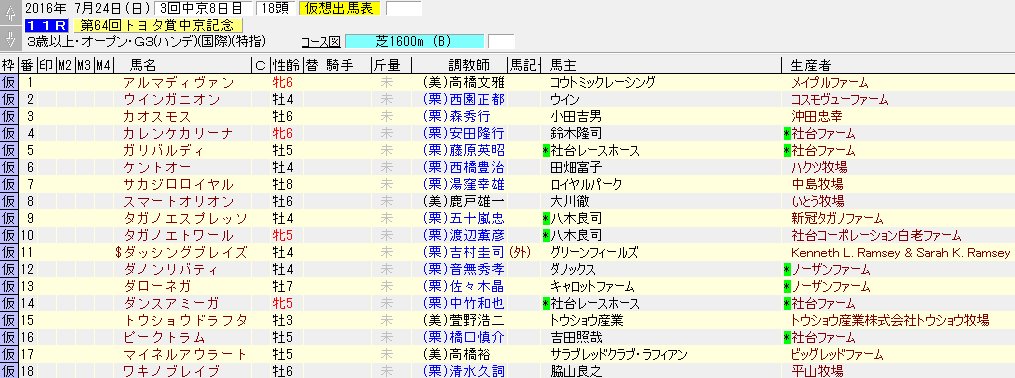This screenshot has height=378, width=1015.
Task: Click green asterisk mark beside breeder ノーザンファーム in ダノンリバティ row
Action: click(x=786, y=269)
